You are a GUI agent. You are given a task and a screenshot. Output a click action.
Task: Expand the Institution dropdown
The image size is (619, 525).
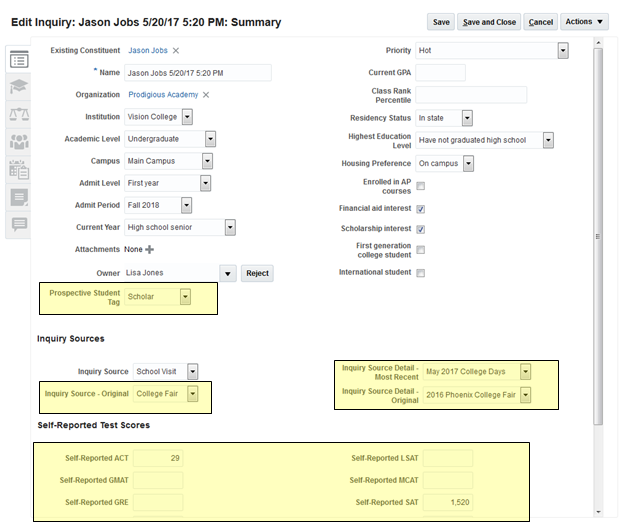[x=188, y=117]
